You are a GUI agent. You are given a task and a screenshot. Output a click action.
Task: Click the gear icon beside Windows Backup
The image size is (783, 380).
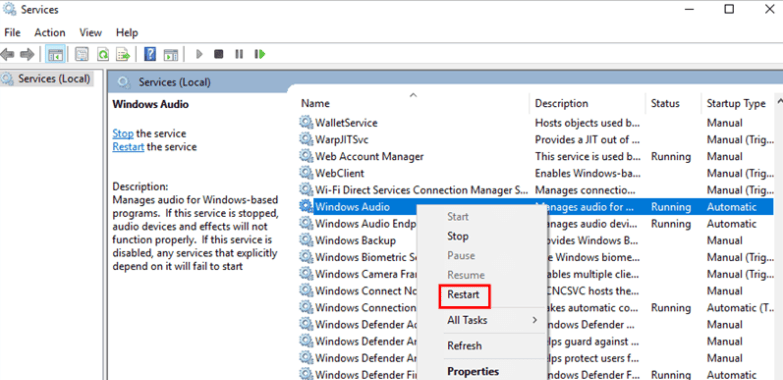click(x=306, y=240)
